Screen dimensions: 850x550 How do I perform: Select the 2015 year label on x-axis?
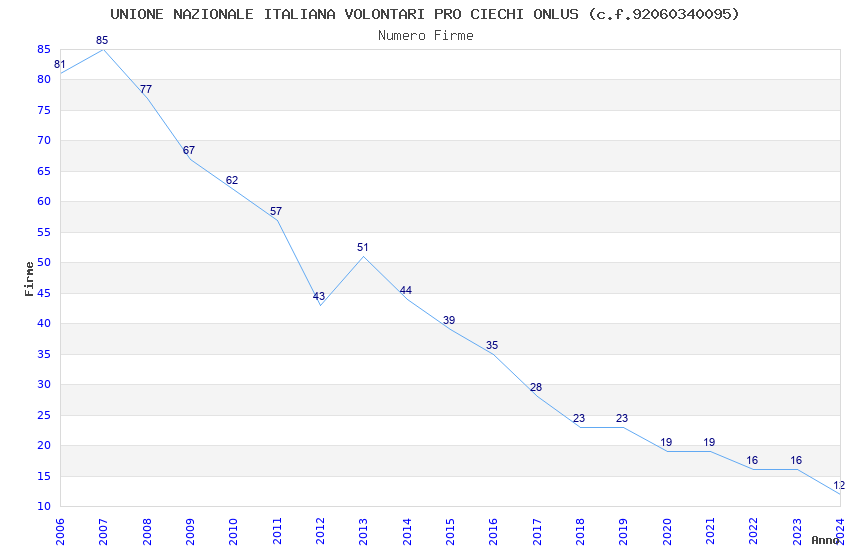(450, 531)
